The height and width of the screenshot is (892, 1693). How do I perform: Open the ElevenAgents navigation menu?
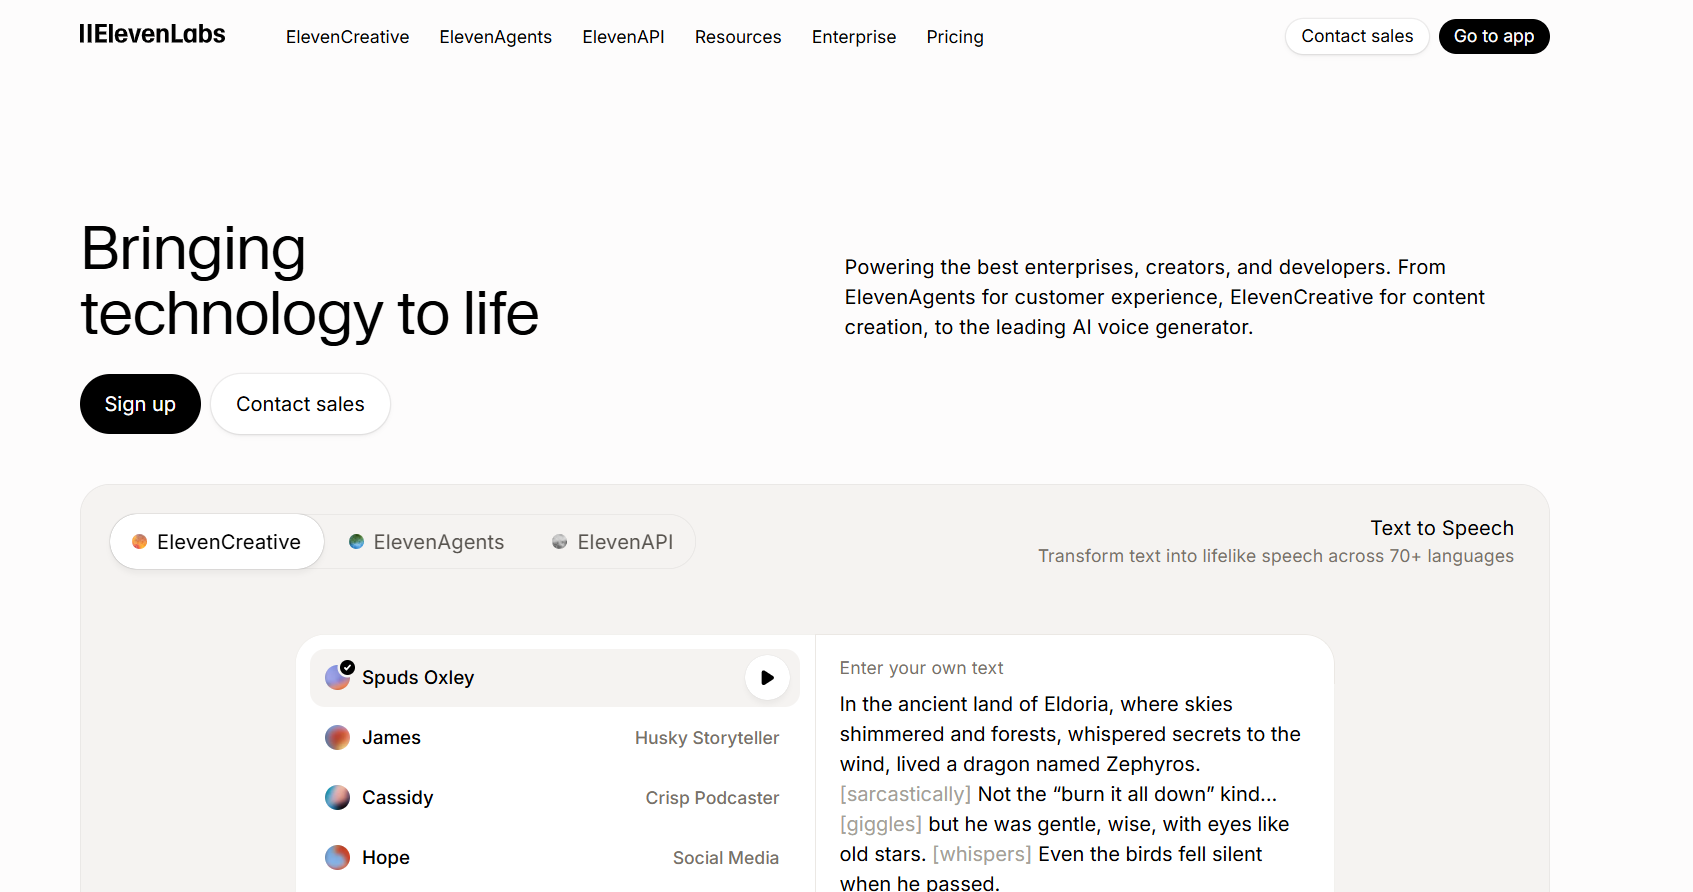[495, 37]
